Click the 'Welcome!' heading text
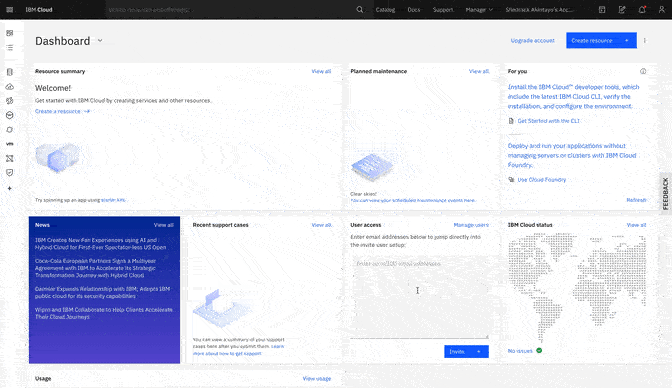This screenshot has width=672, height=388. coord(53,88)
